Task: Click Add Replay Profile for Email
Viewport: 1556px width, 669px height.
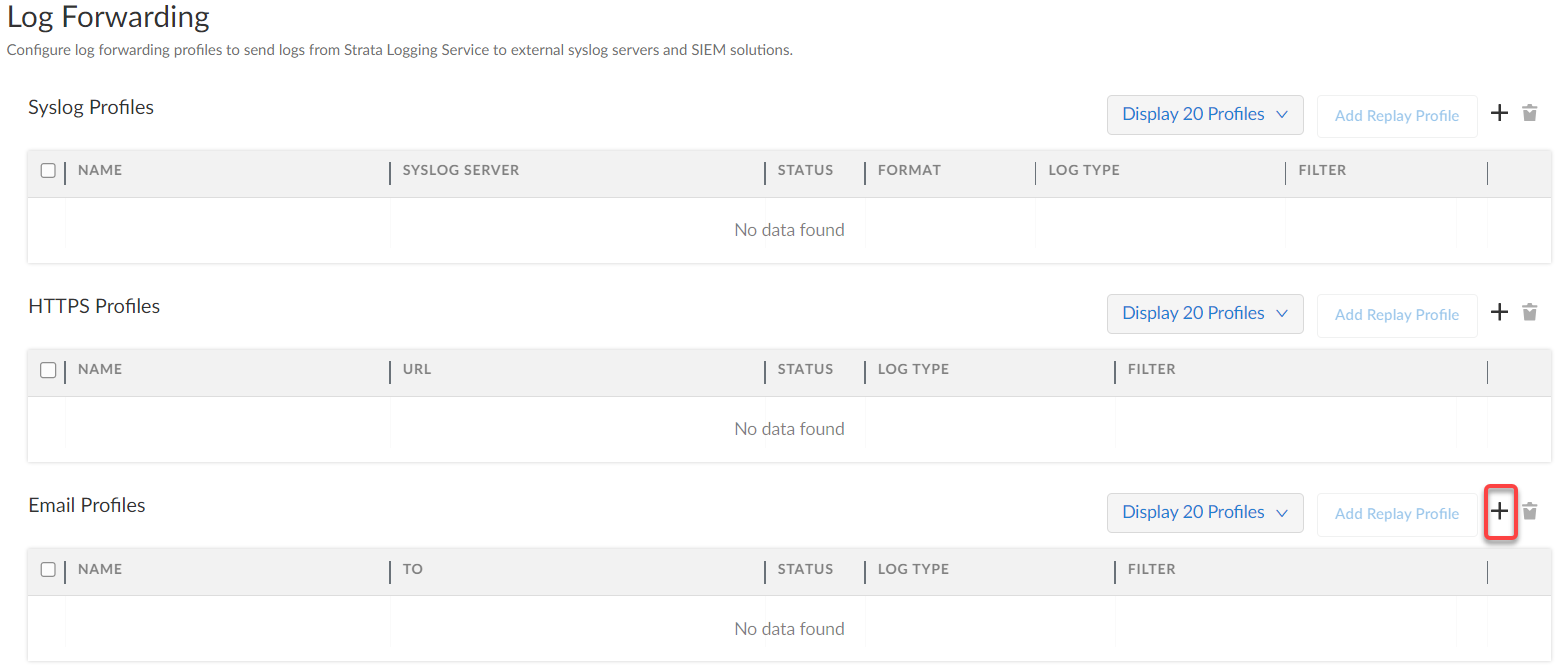Action: [1396, 514]
